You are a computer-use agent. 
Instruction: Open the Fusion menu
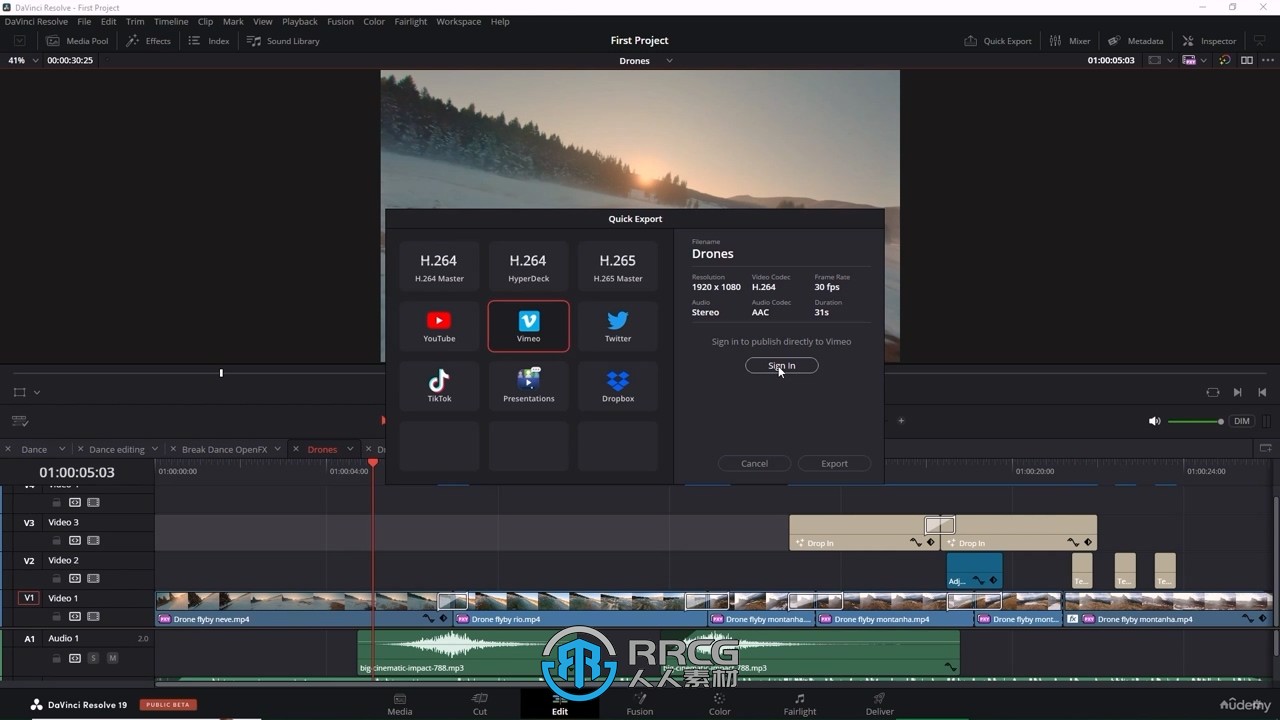340,21
